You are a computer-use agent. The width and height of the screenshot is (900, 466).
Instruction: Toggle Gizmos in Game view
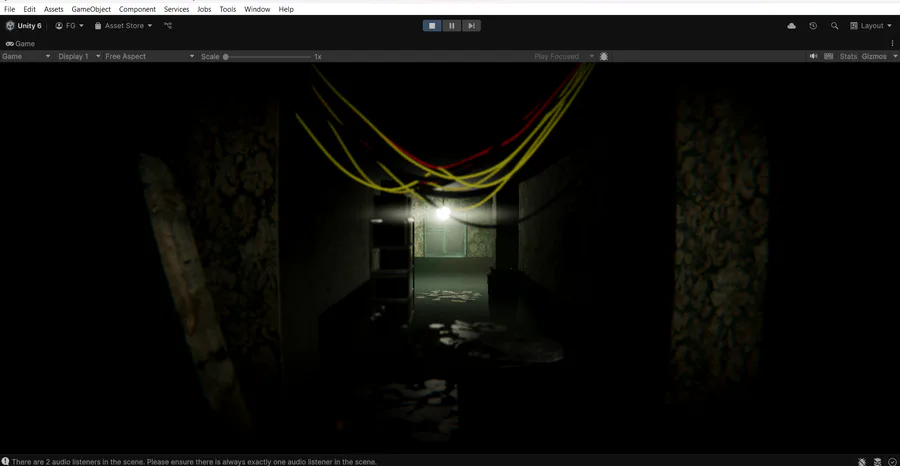[x=874, y=56]
